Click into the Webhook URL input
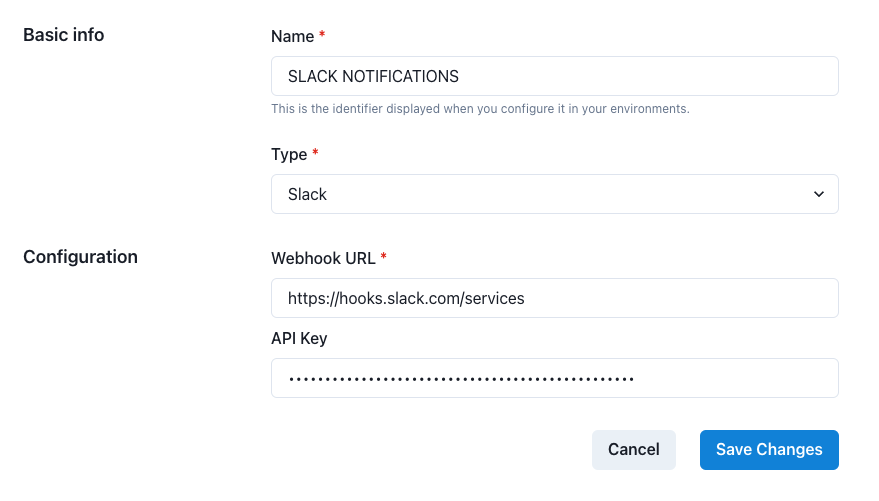 tap(554, 298)
